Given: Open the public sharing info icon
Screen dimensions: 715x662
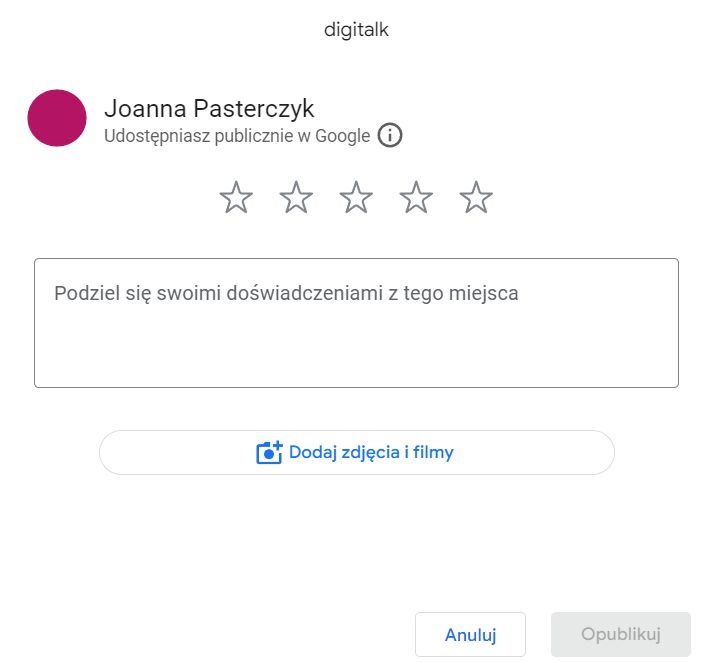Looking at the screenshot, I should pos(390,136).
